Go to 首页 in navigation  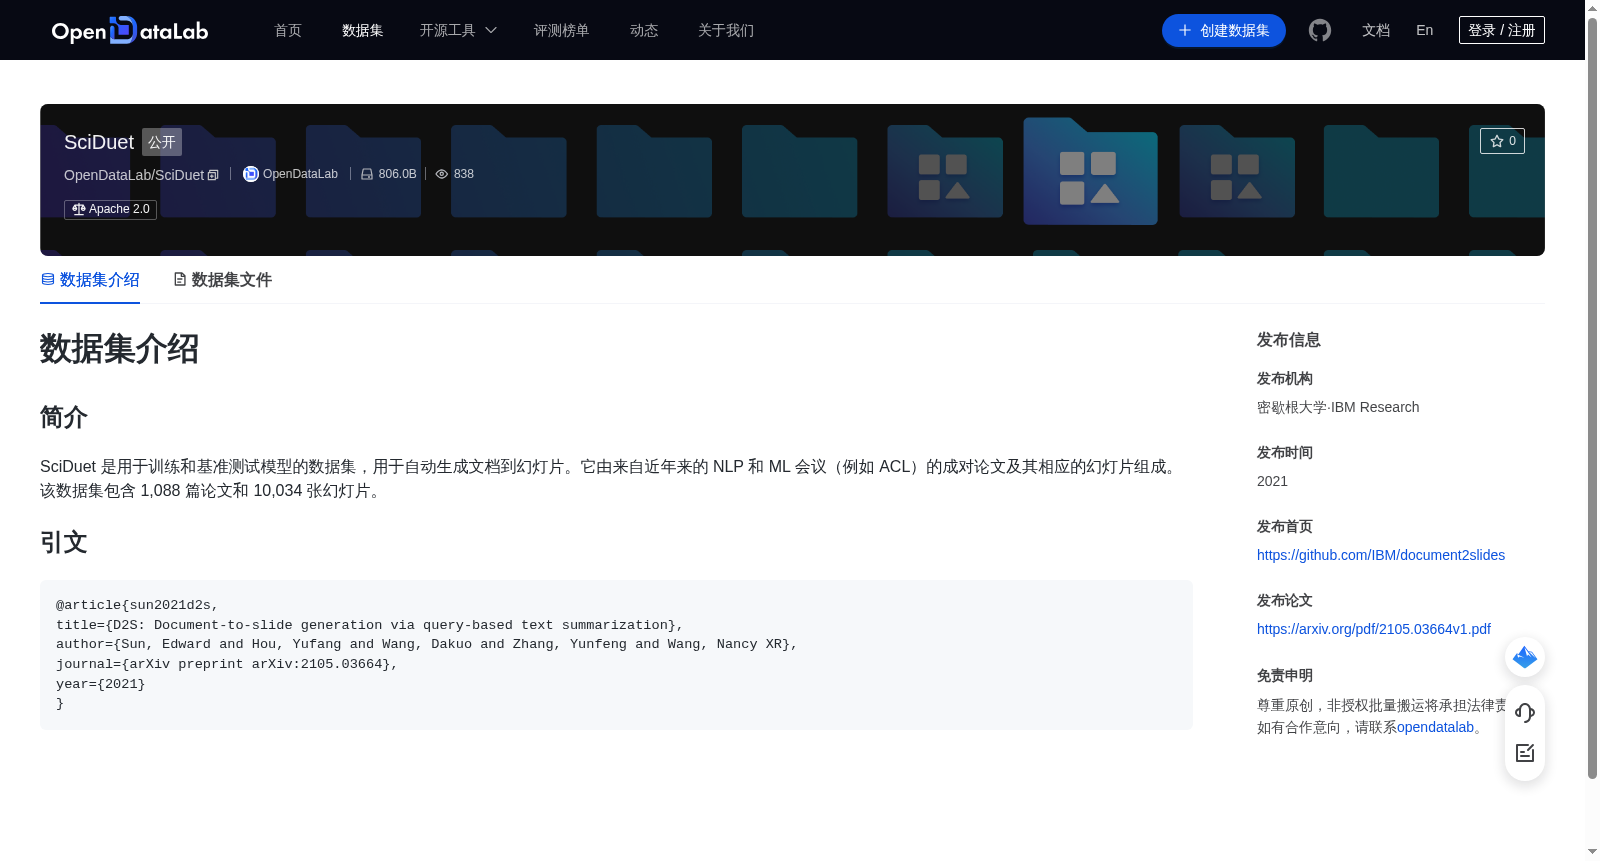[288, 31]
